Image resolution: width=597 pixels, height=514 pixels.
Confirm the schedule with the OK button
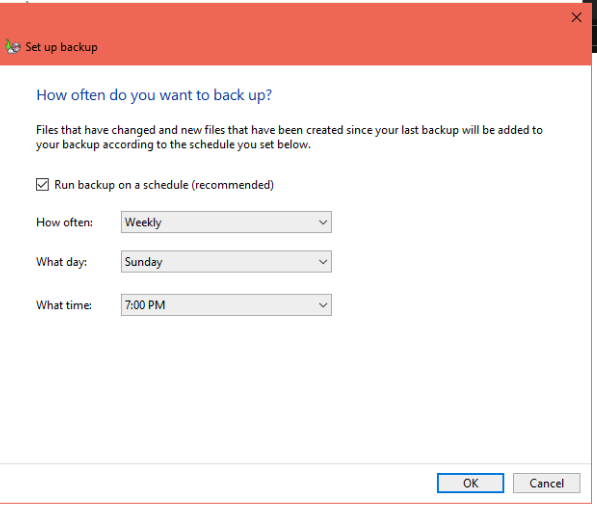(471, 483)
